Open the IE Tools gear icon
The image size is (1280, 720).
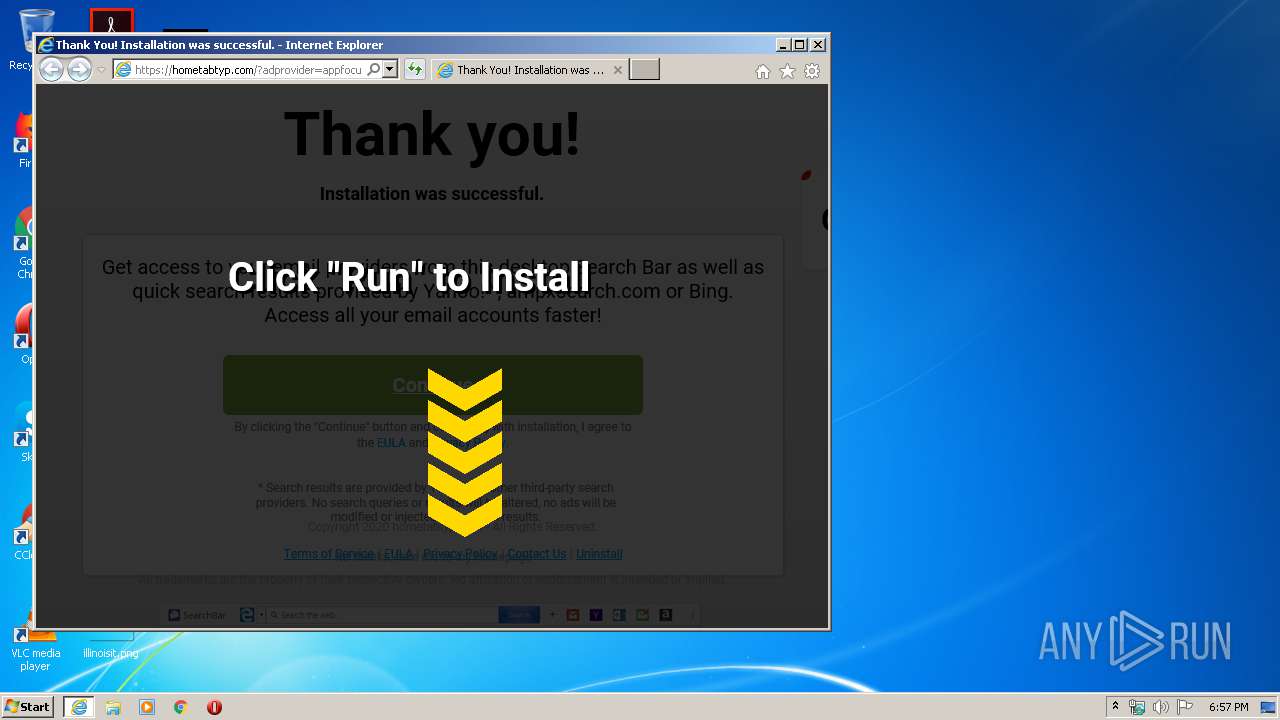click(x=812, y=71)
